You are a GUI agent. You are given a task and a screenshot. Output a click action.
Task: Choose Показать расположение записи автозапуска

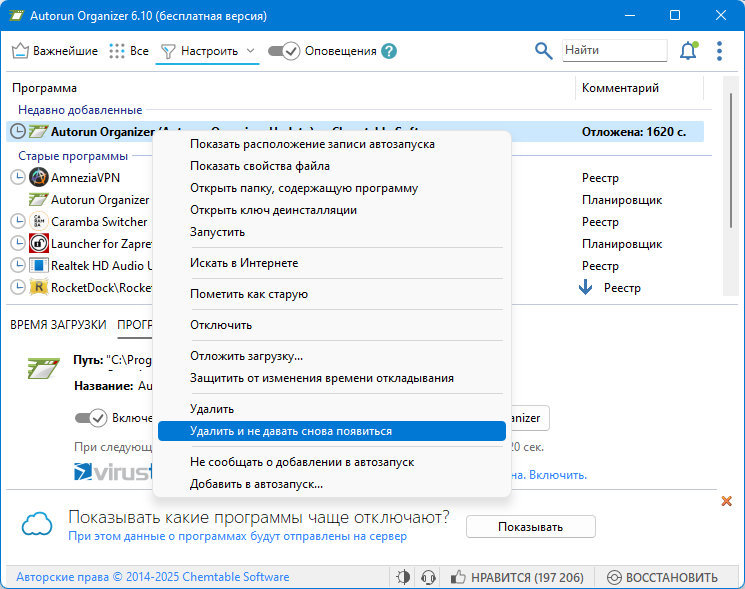[332, 144]
